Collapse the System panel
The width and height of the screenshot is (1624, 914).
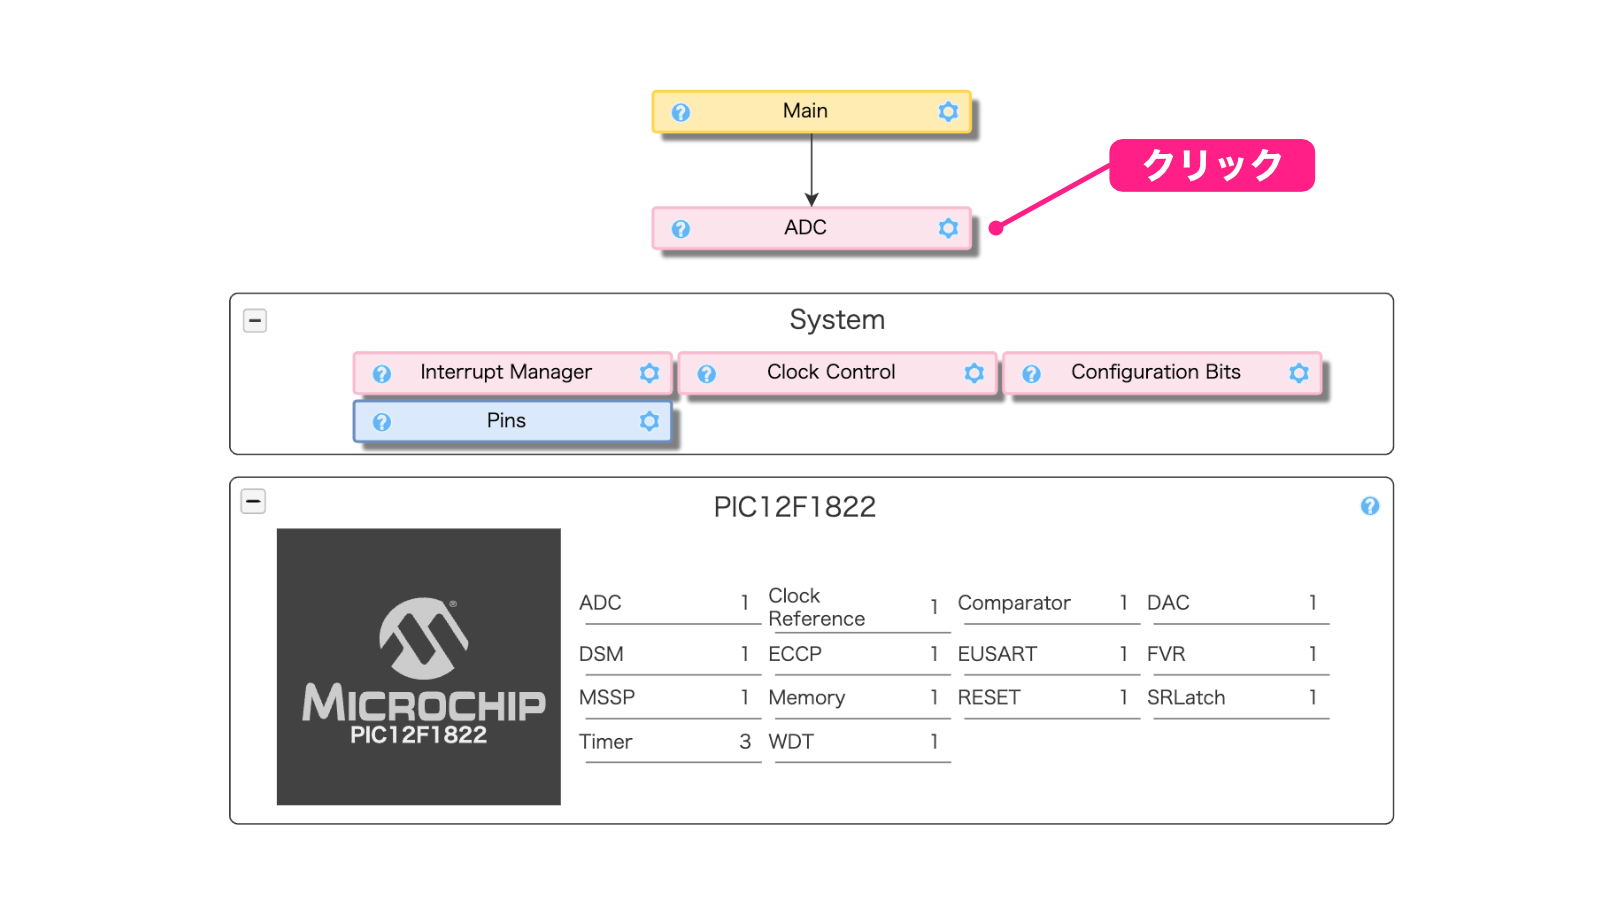(255, 321)
